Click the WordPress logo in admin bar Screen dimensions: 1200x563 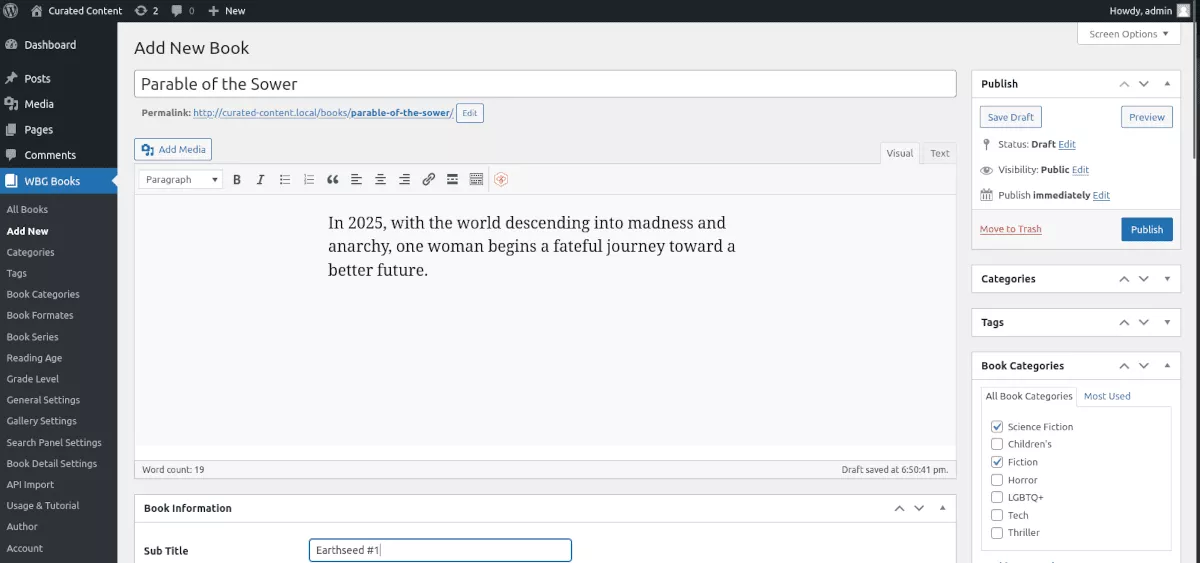click(x=10, y=10)
